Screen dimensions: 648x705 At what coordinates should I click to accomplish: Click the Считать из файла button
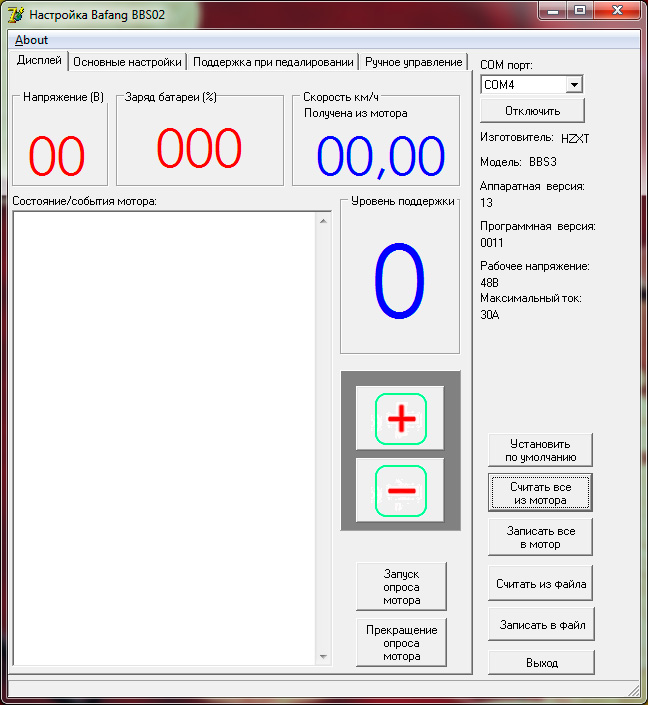pos(541,583)
